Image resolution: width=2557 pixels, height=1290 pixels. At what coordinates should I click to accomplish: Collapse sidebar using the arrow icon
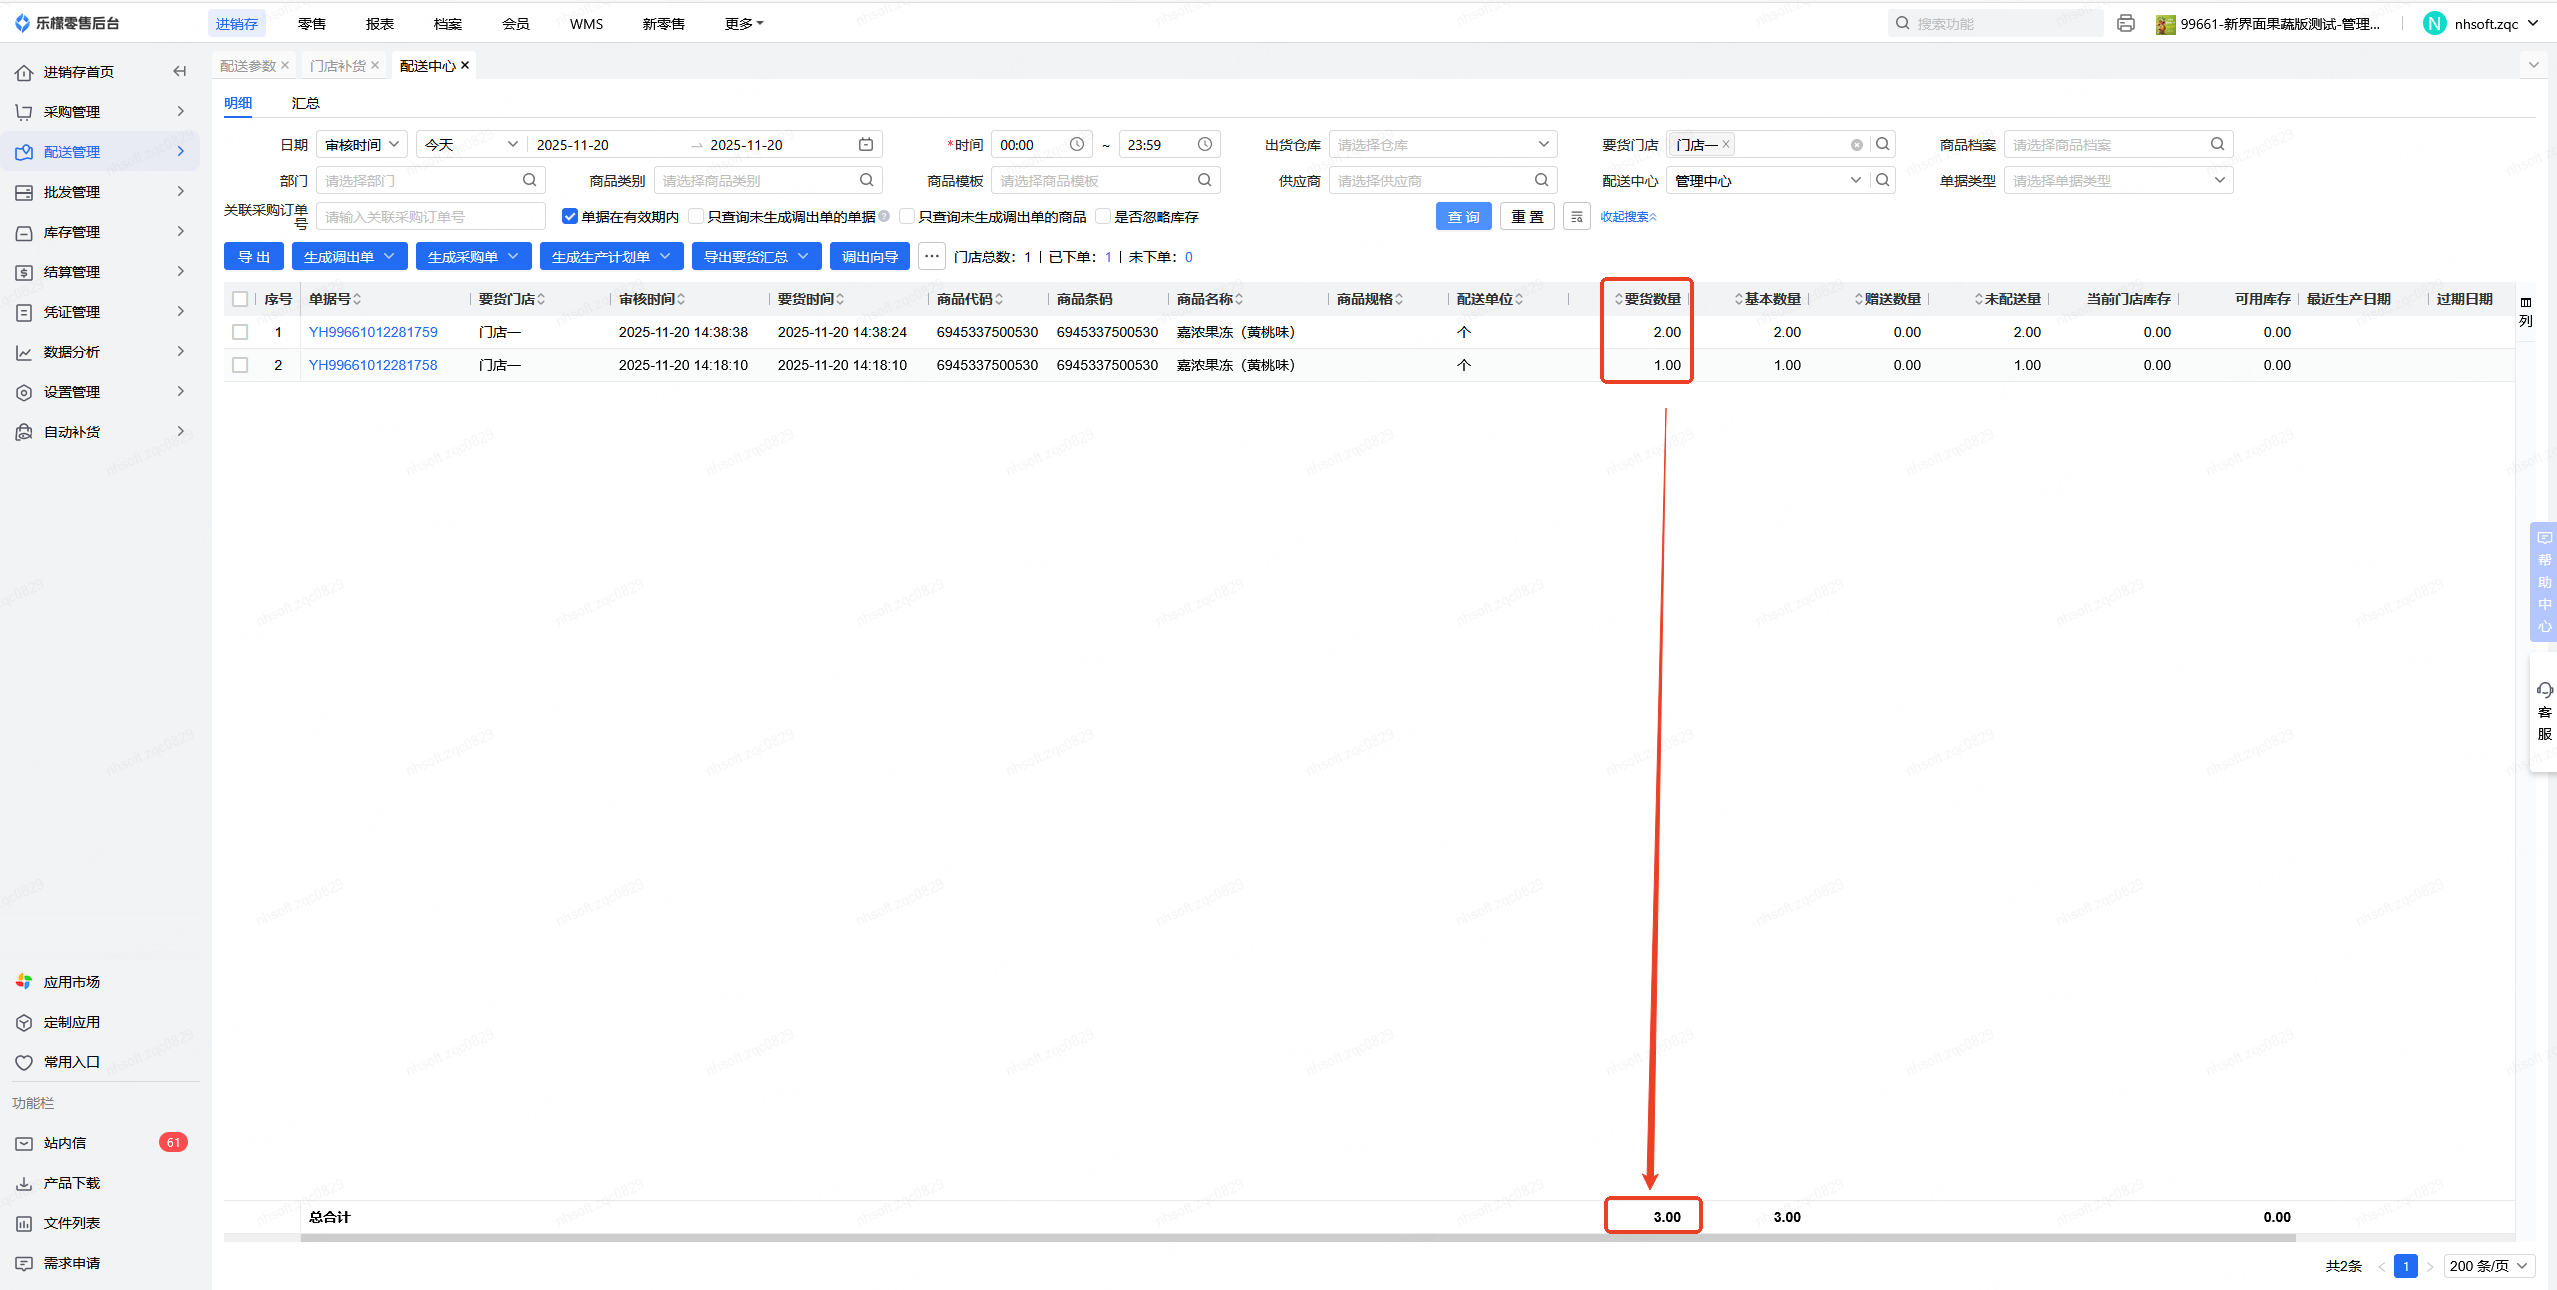click(x=179, y=71)
